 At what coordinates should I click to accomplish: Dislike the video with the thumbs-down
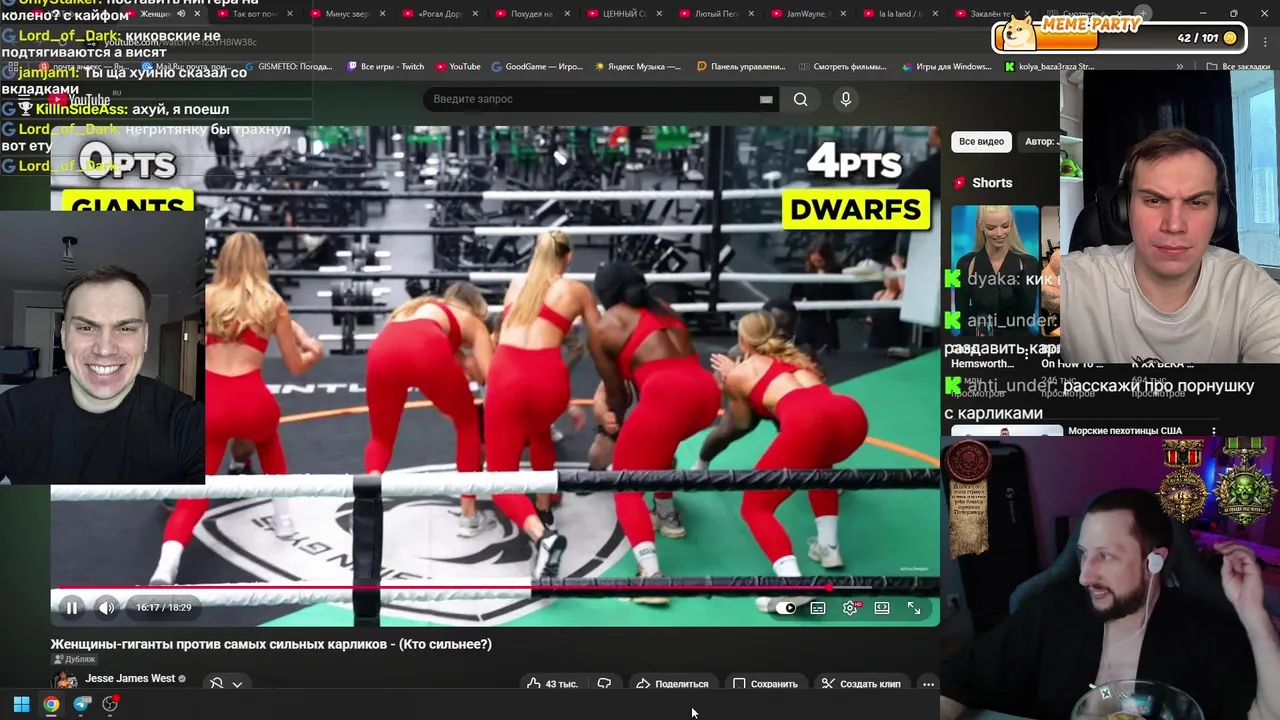click(604, 684)
